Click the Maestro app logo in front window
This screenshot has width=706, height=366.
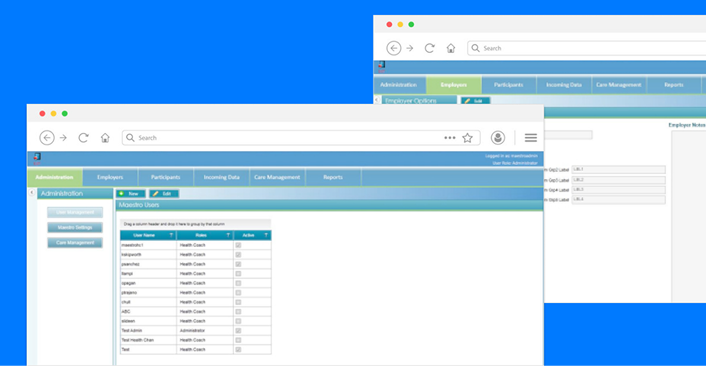[37, 157]
